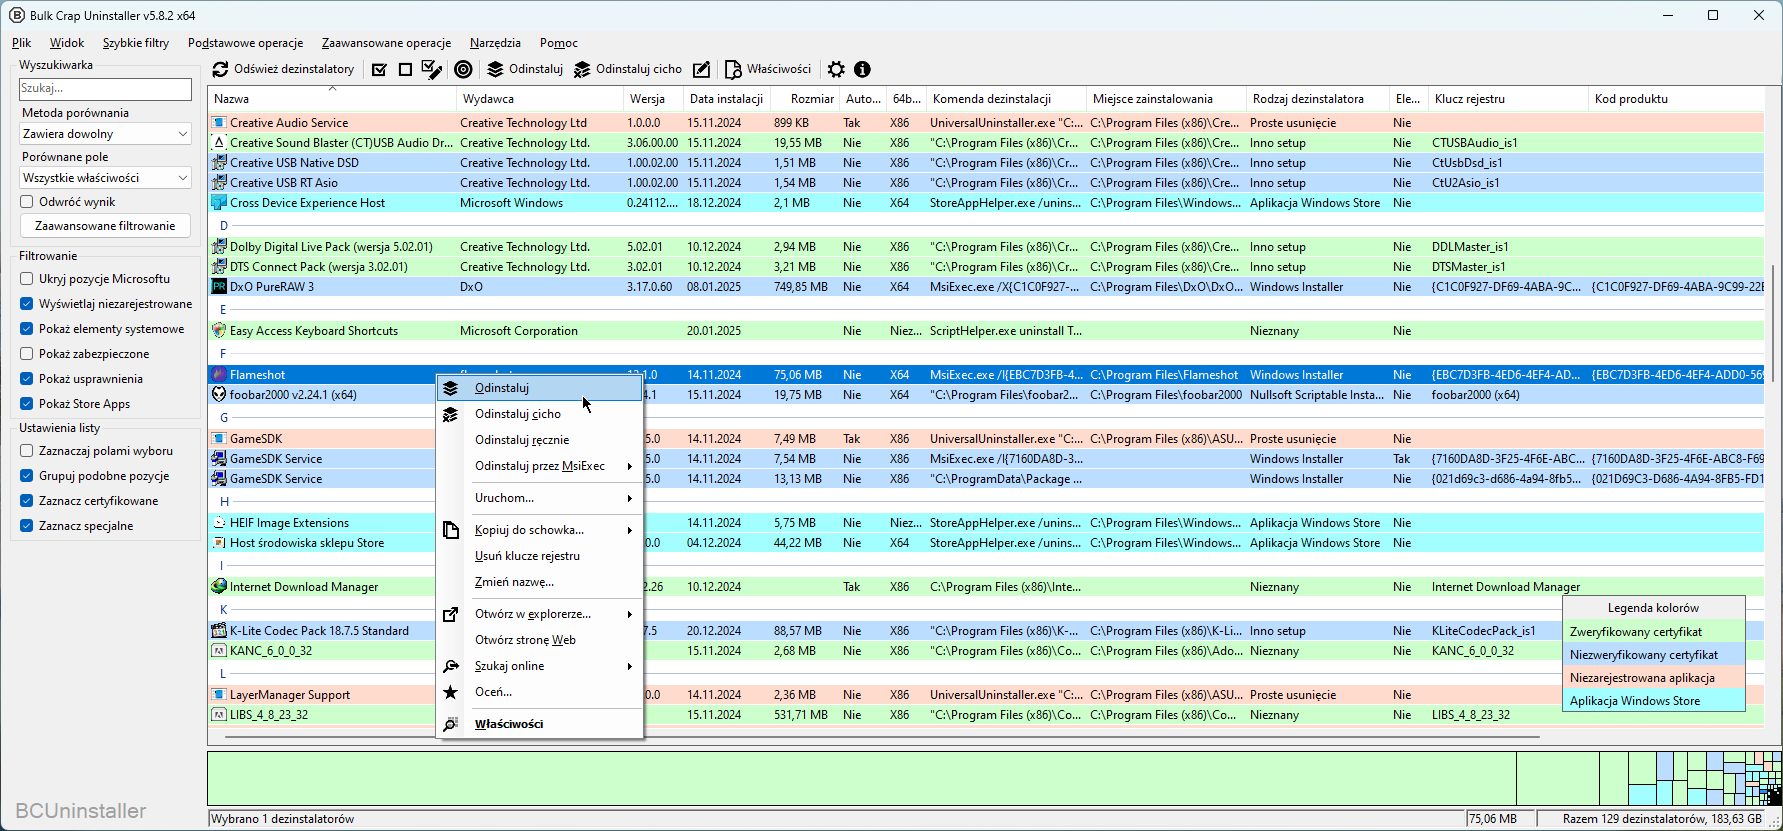
Task: Toggle the Pokaż Store Apps checkbox
Action: [27, 404]
